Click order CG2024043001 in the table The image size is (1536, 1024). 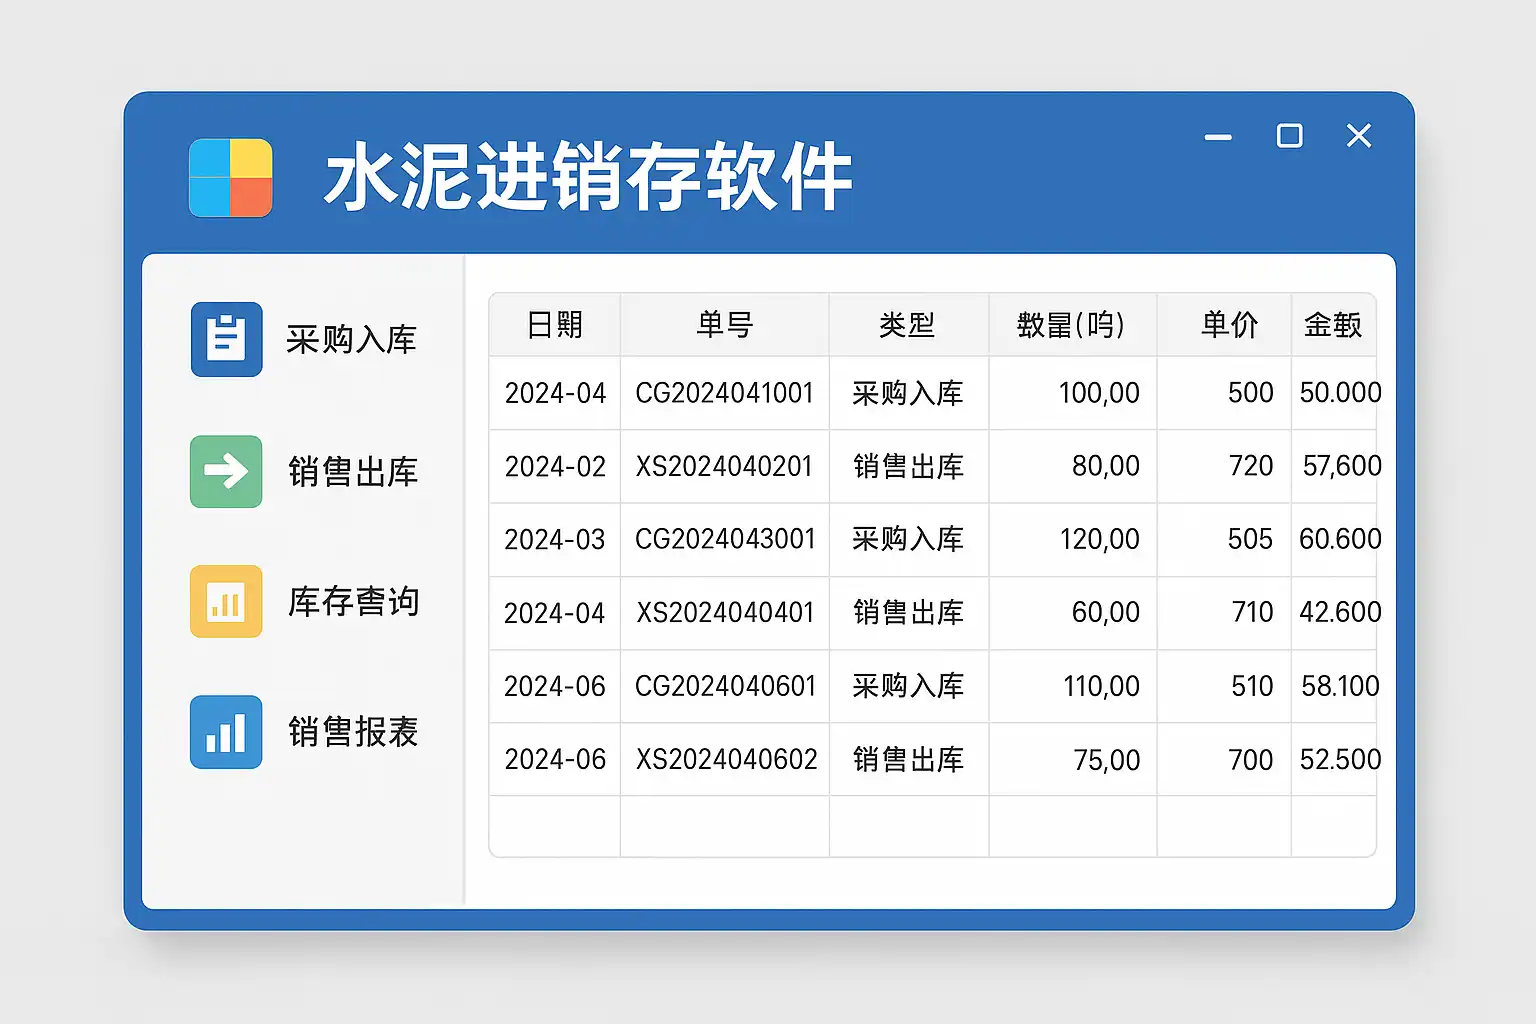[x=725, y=539]
